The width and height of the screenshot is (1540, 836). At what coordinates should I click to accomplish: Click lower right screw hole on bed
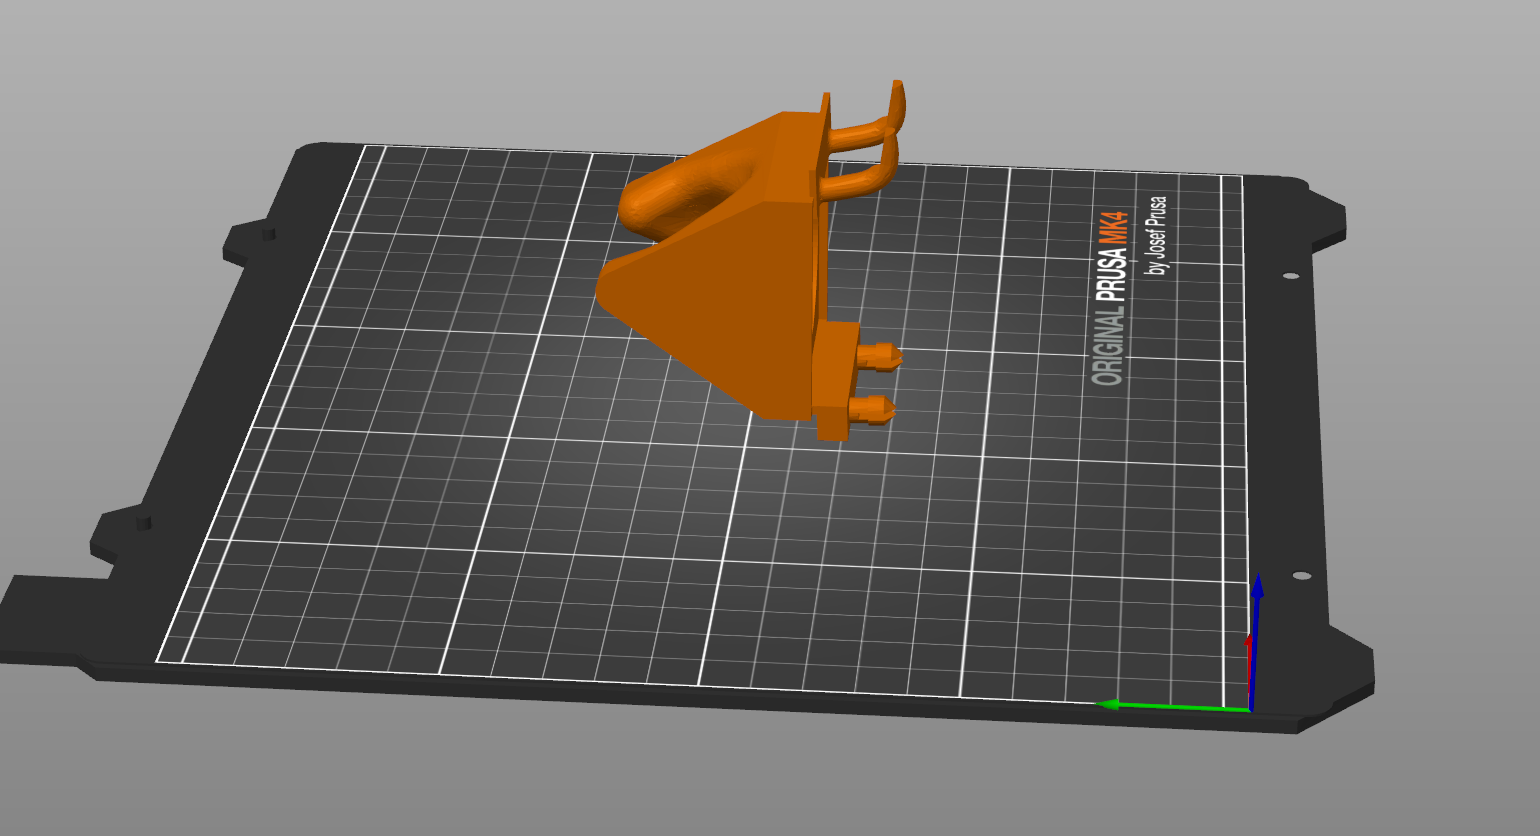pyautogui.click(x=1301, y=576)
